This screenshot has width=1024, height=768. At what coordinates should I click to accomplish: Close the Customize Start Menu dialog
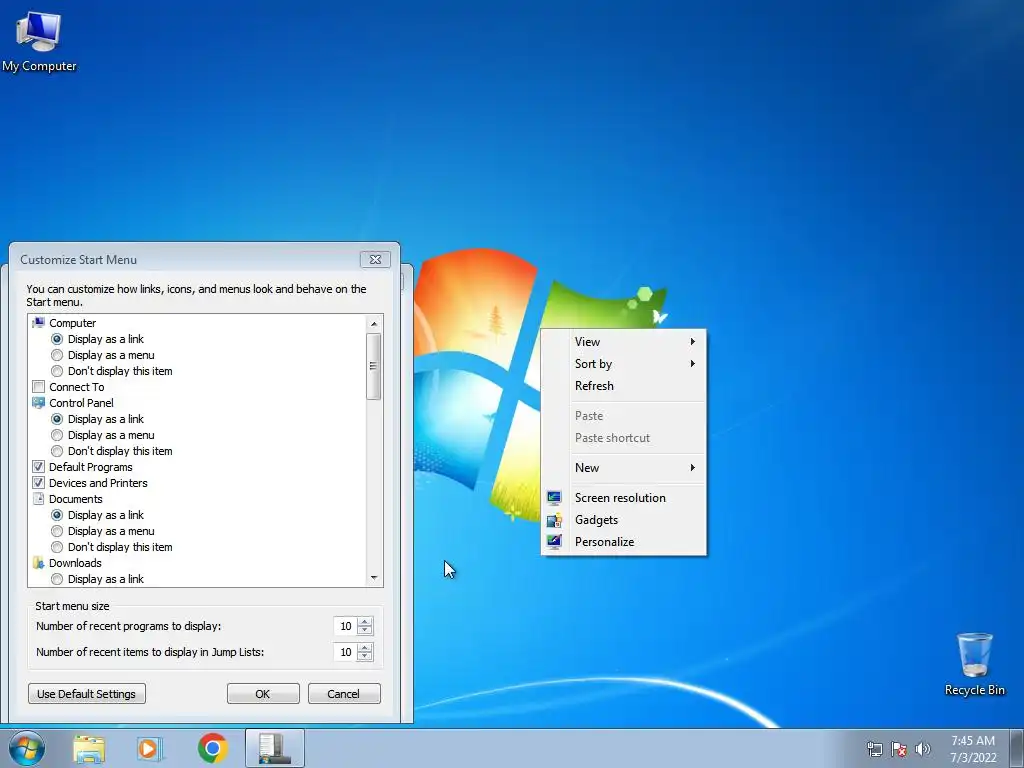point(376,259)
